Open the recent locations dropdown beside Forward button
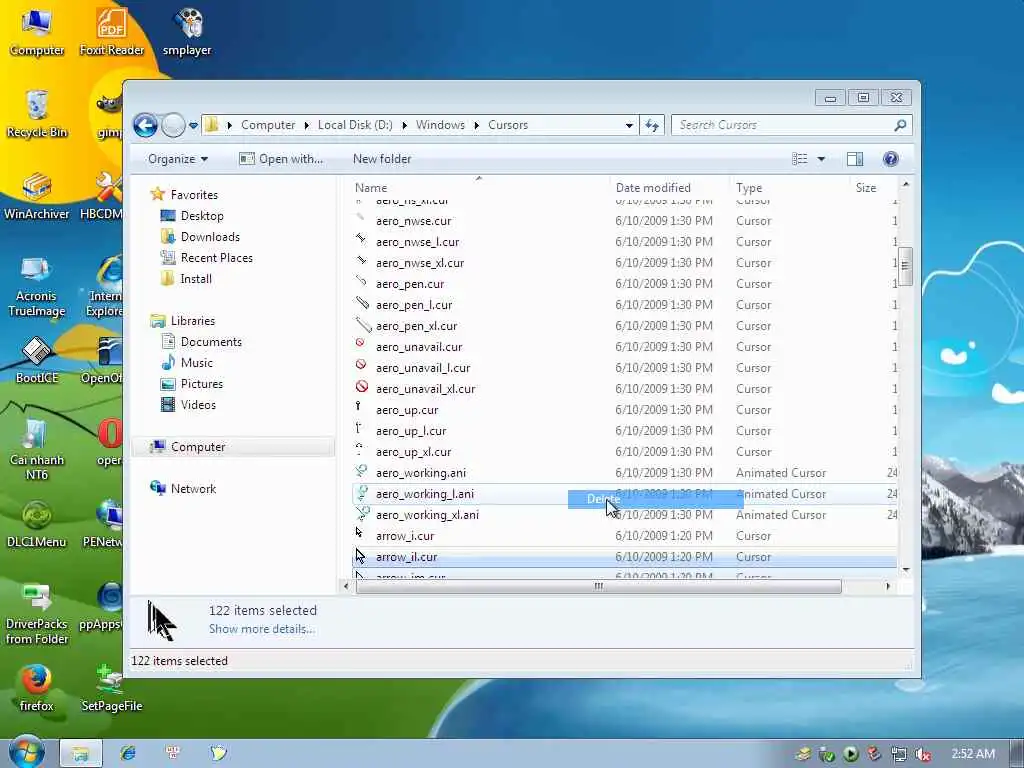The image size is (1024, 768). (193, 125)
